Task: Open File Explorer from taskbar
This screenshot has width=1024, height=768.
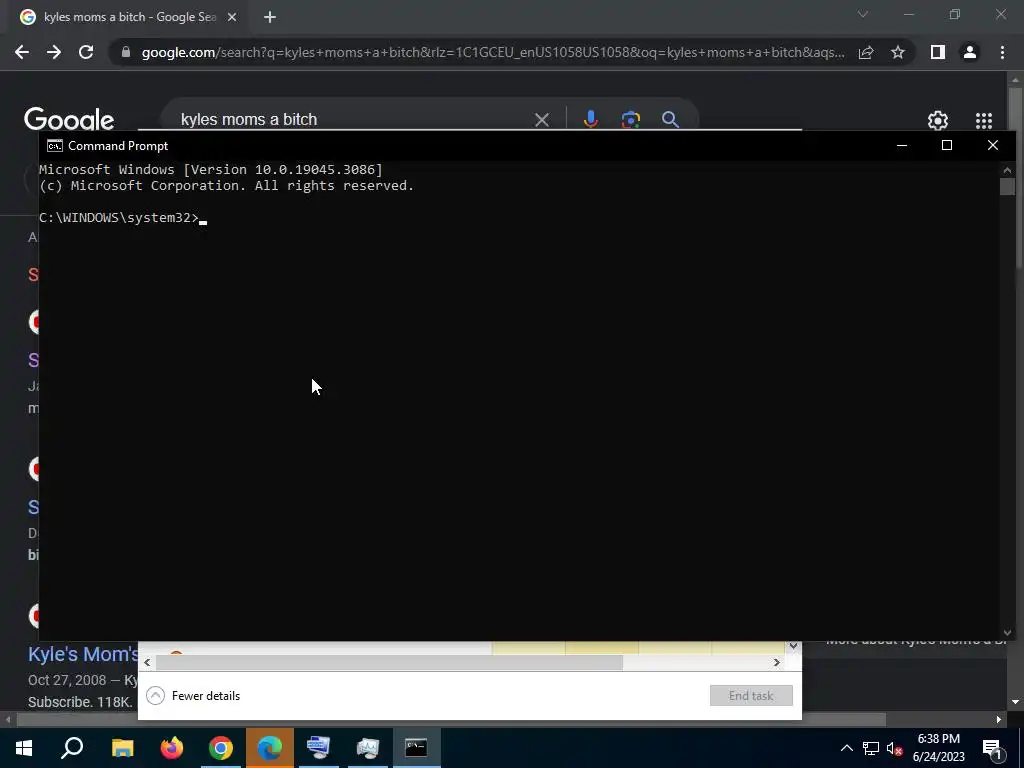Action: tap(122, 748)
